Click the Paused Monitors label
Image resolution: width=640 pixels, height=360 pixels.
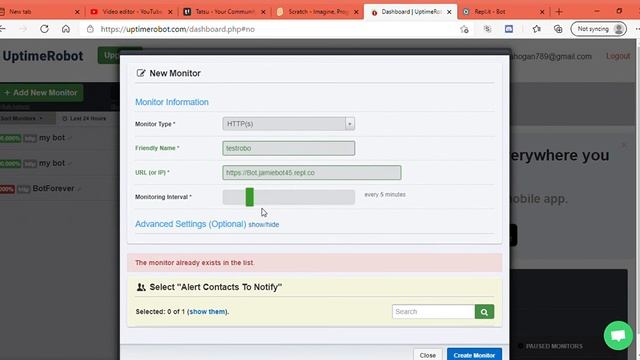coord(554,346)
